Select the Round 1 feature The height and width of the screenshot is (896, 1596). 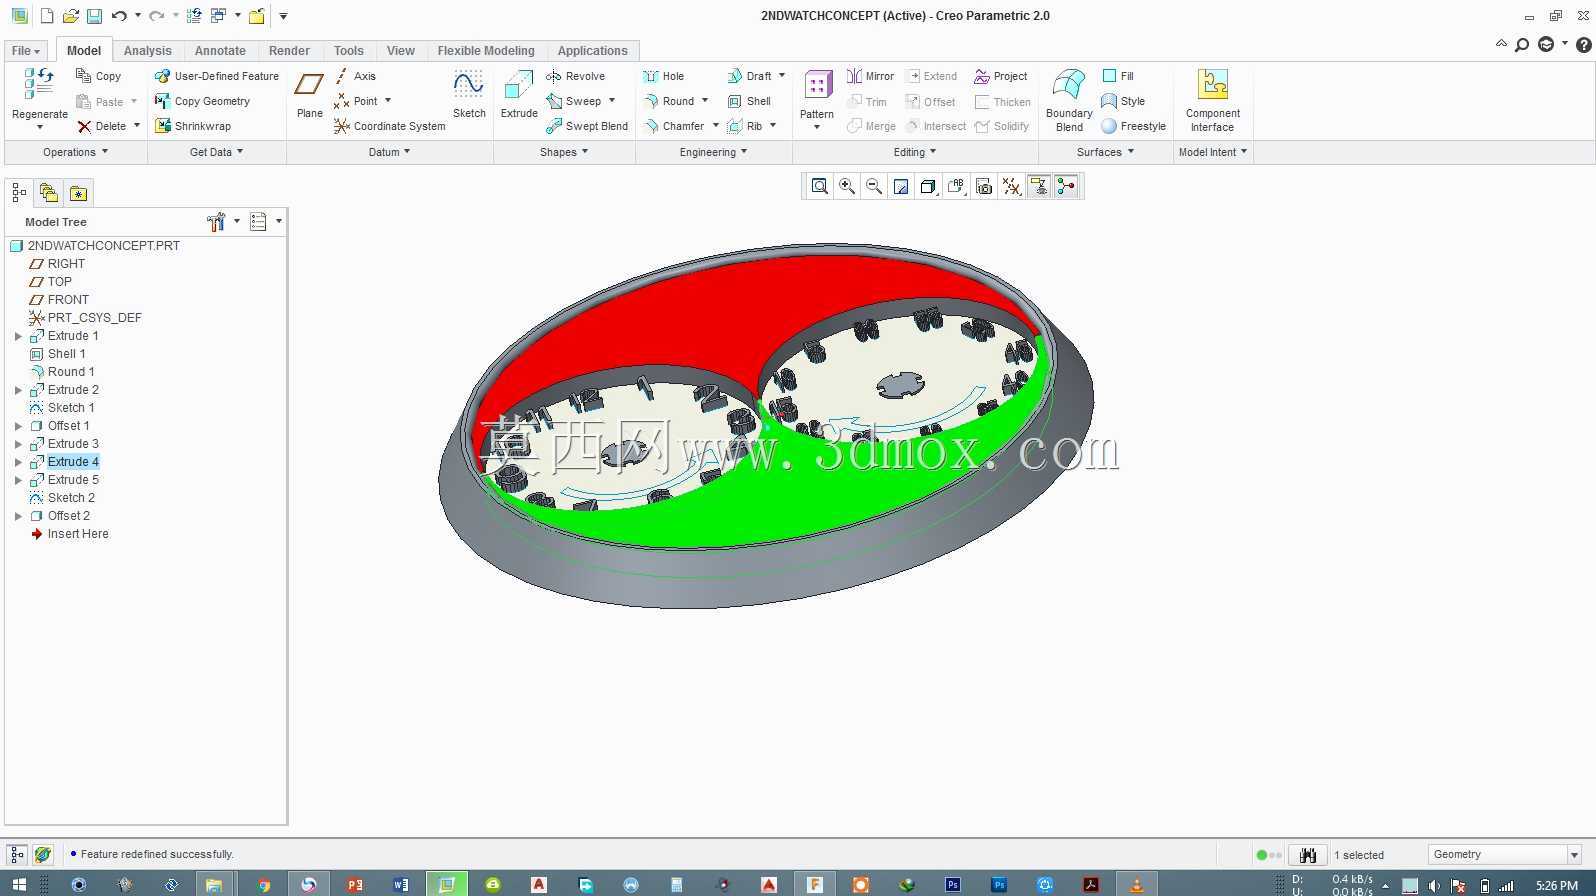click(62, 372)
